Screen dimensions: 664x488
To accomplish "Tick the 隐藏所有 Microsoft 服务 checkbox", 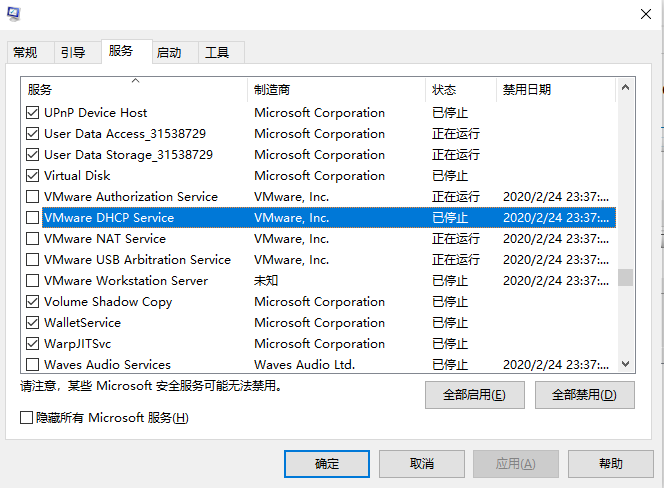I will (x=27, y=417).
